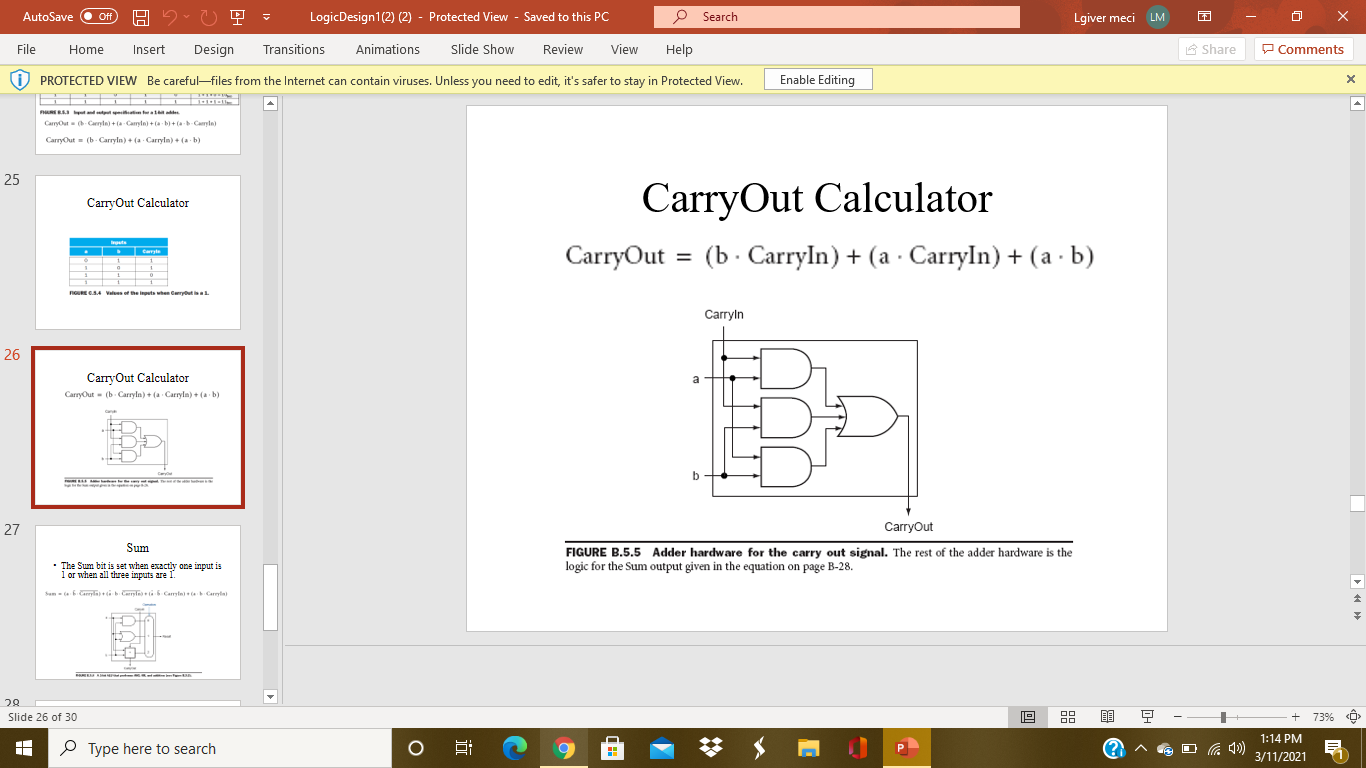Click the Redo icon
This screenshot has width=1366, height=768.
point(209,17)
